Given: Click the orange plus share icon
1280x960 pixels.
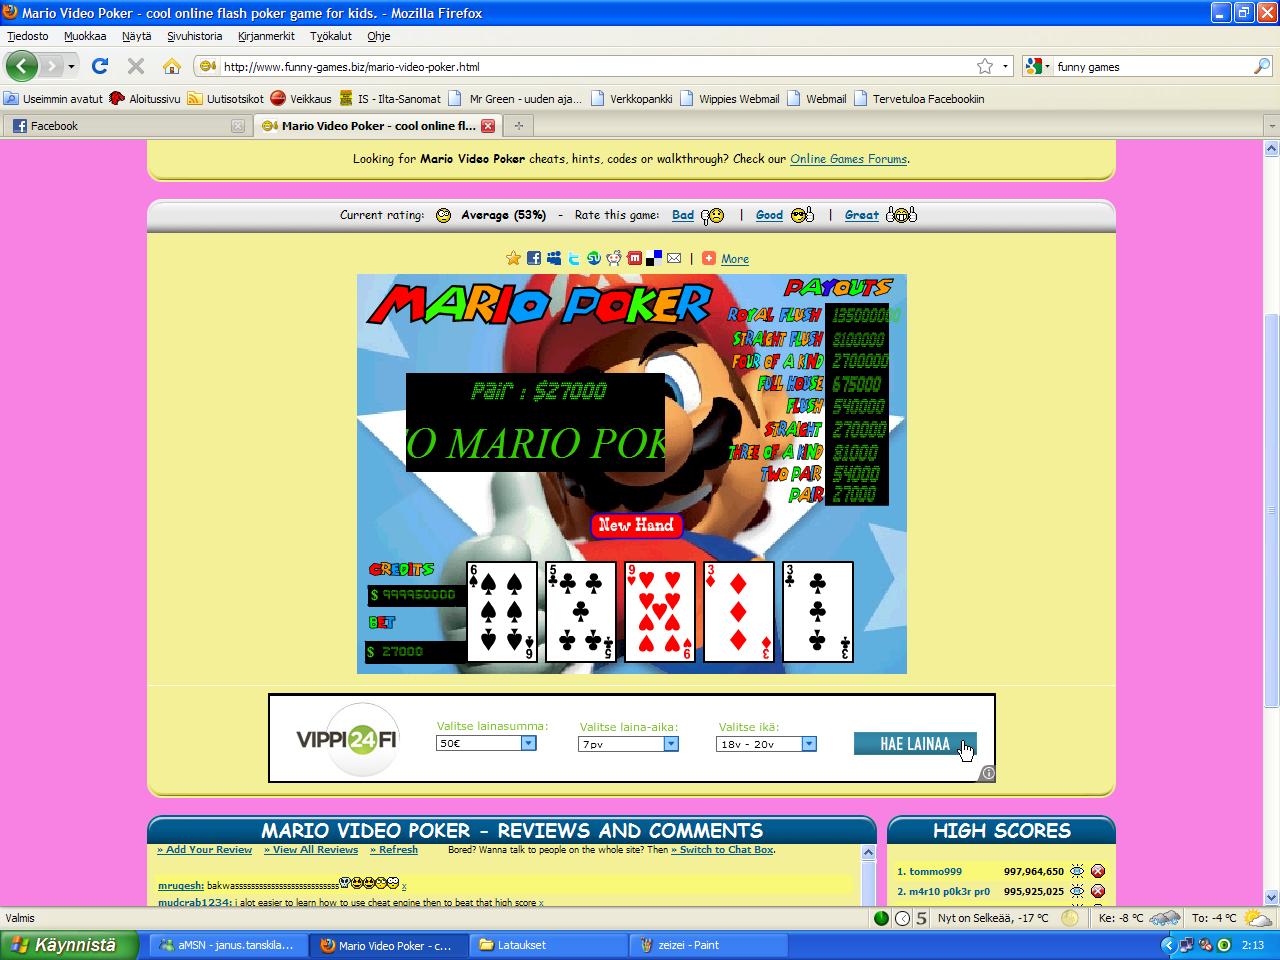Looking at the screenshot, I should click(x=709, y=258).
